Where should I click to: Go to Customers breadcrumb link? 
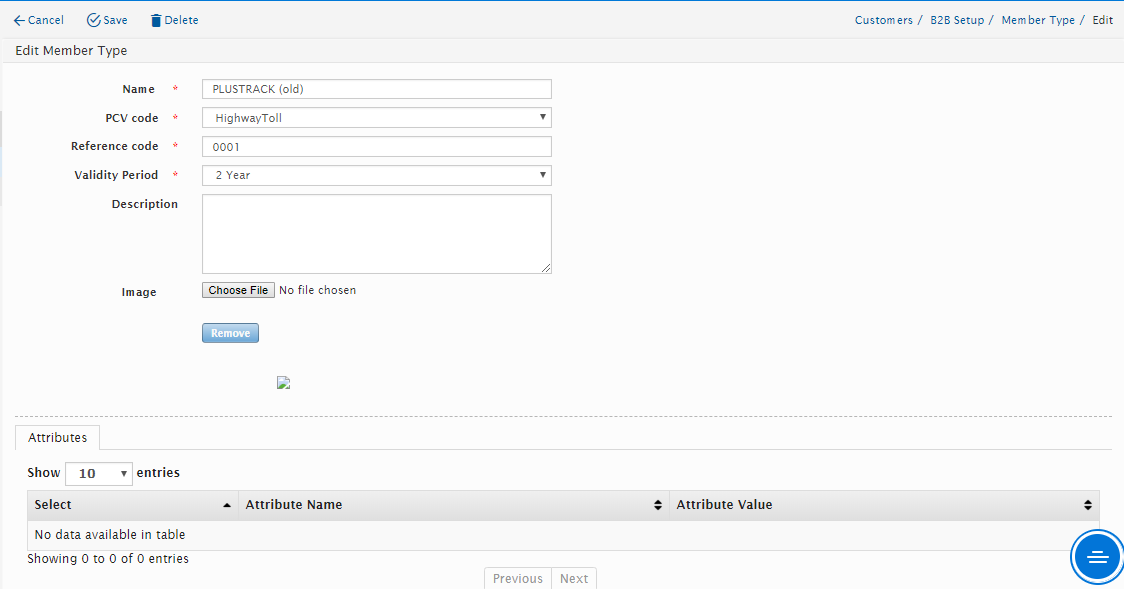pyautogui.click(x=883, y=20)
